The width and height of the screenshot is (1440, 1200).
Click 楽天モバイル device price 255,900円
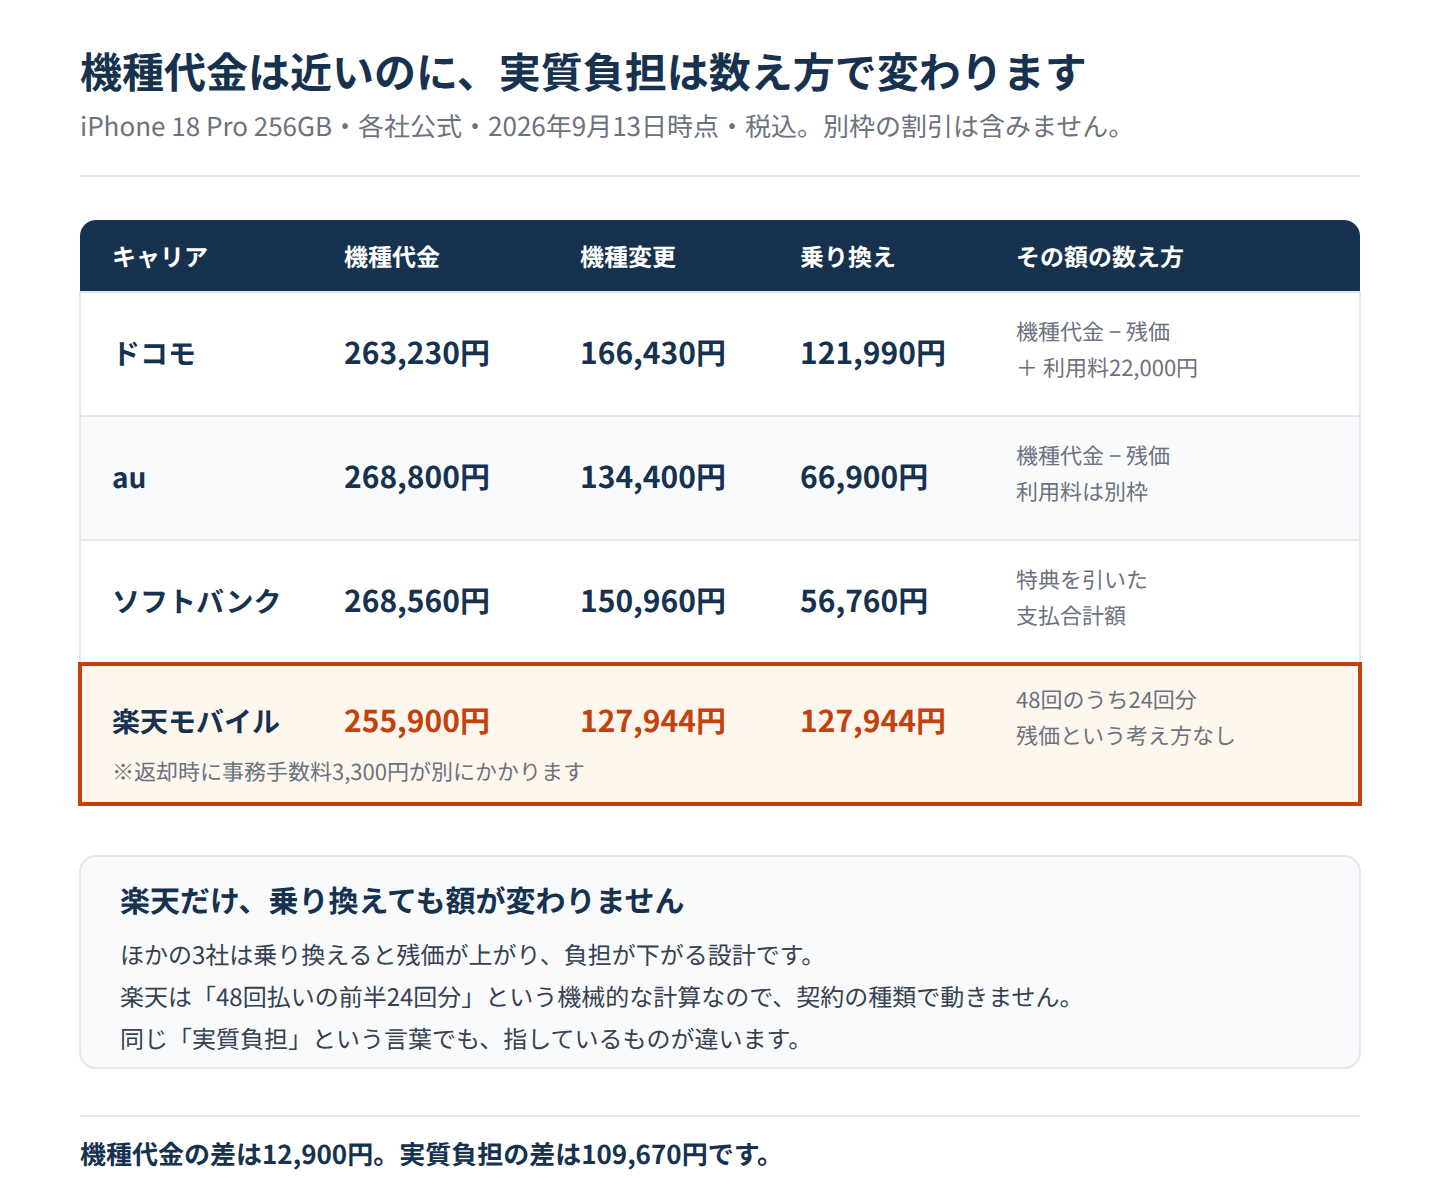(x=417, y=721)
